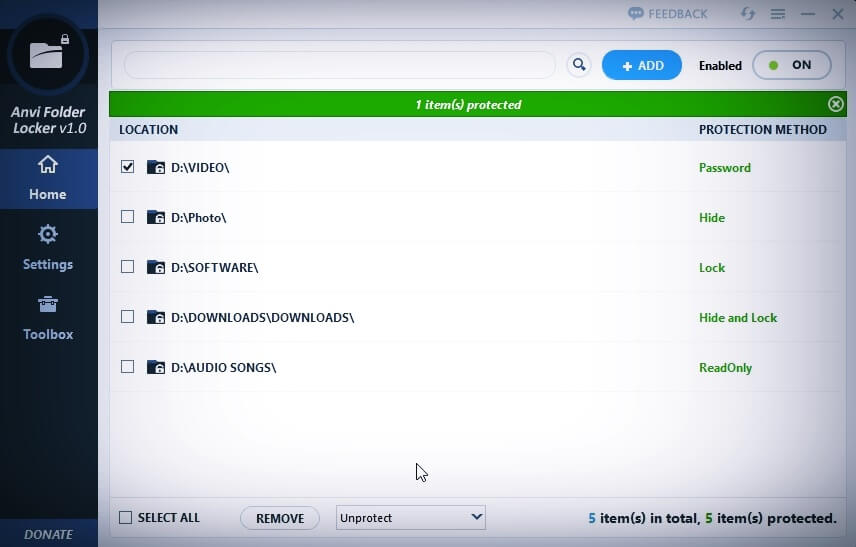
Task: Click the locked folder icon for D:\Photo\
Action: (x=156, y=217)
